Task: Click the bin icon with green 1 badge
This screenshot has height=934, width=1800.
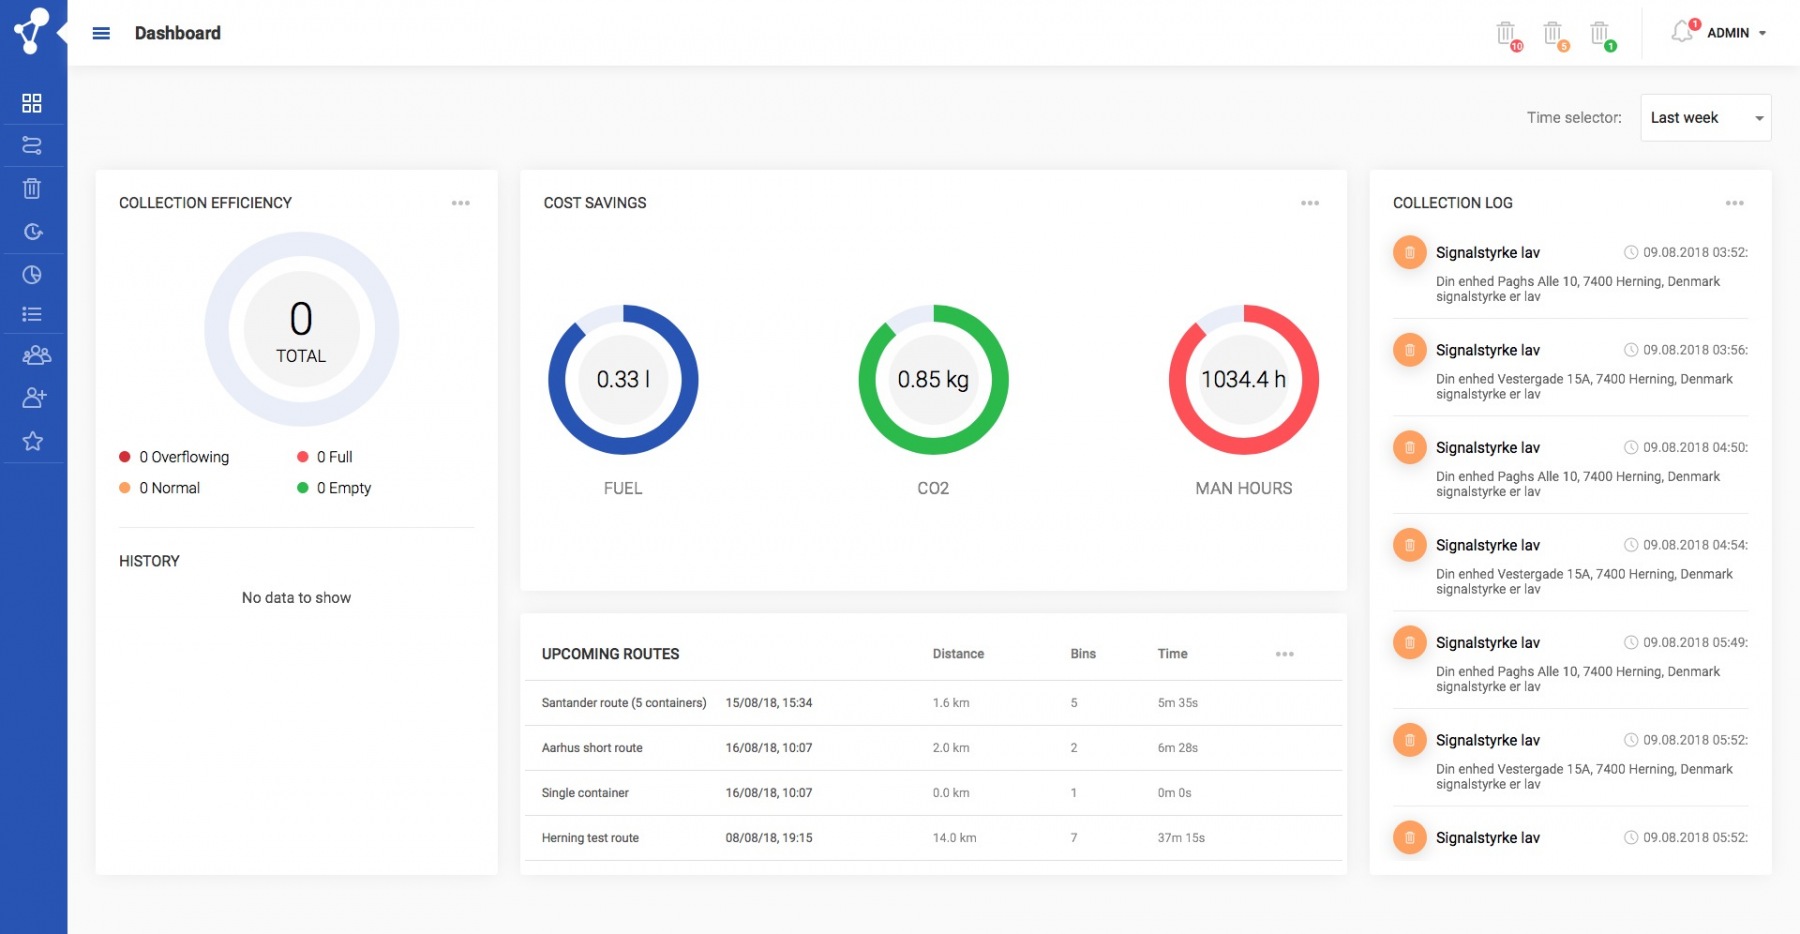Action: point(1600,34)
